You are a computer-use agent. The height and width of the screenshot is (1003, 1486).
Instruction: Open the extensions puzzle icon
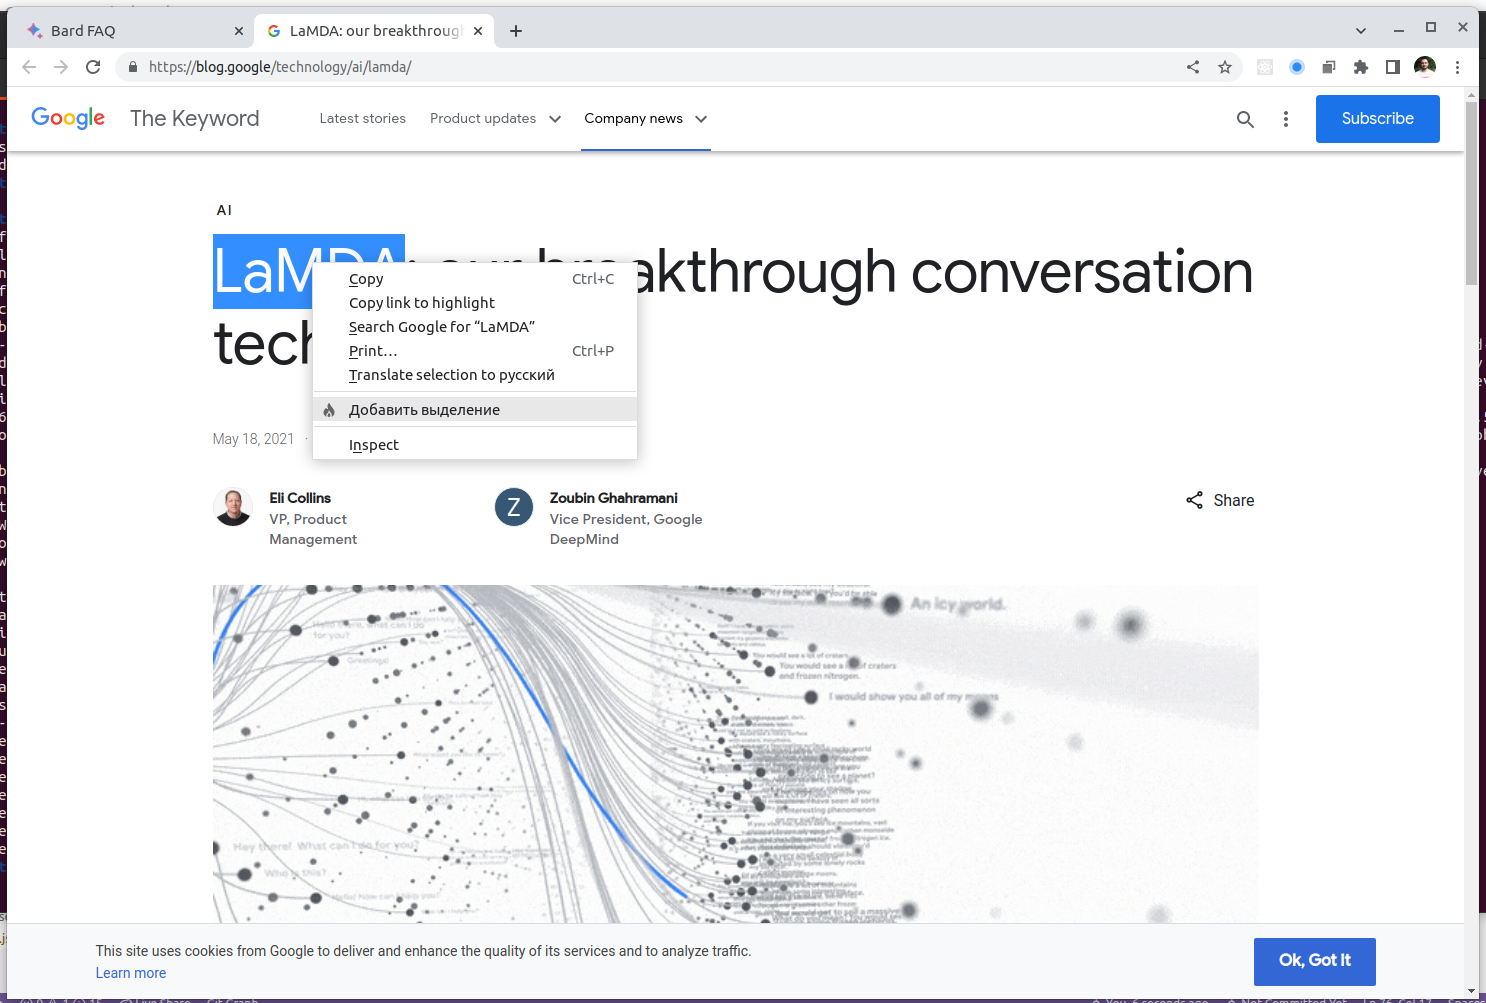point(1361,67)
